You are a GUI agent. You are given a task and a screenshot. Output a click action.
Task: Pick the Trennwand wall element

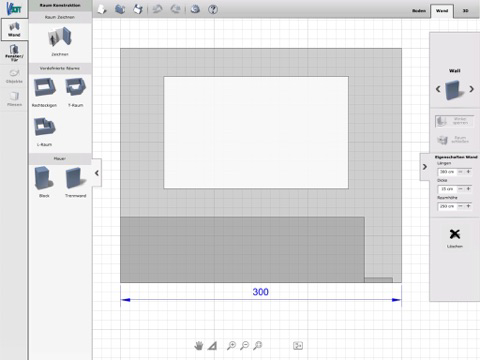tap(76, 182)
